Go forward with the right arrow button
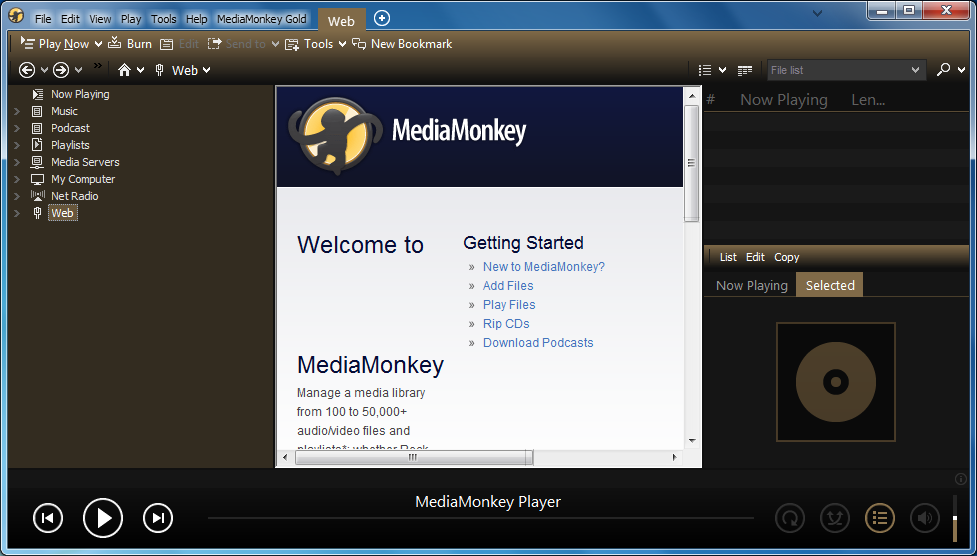This screenshot has height=556, width=977. (x=60, y=70)
